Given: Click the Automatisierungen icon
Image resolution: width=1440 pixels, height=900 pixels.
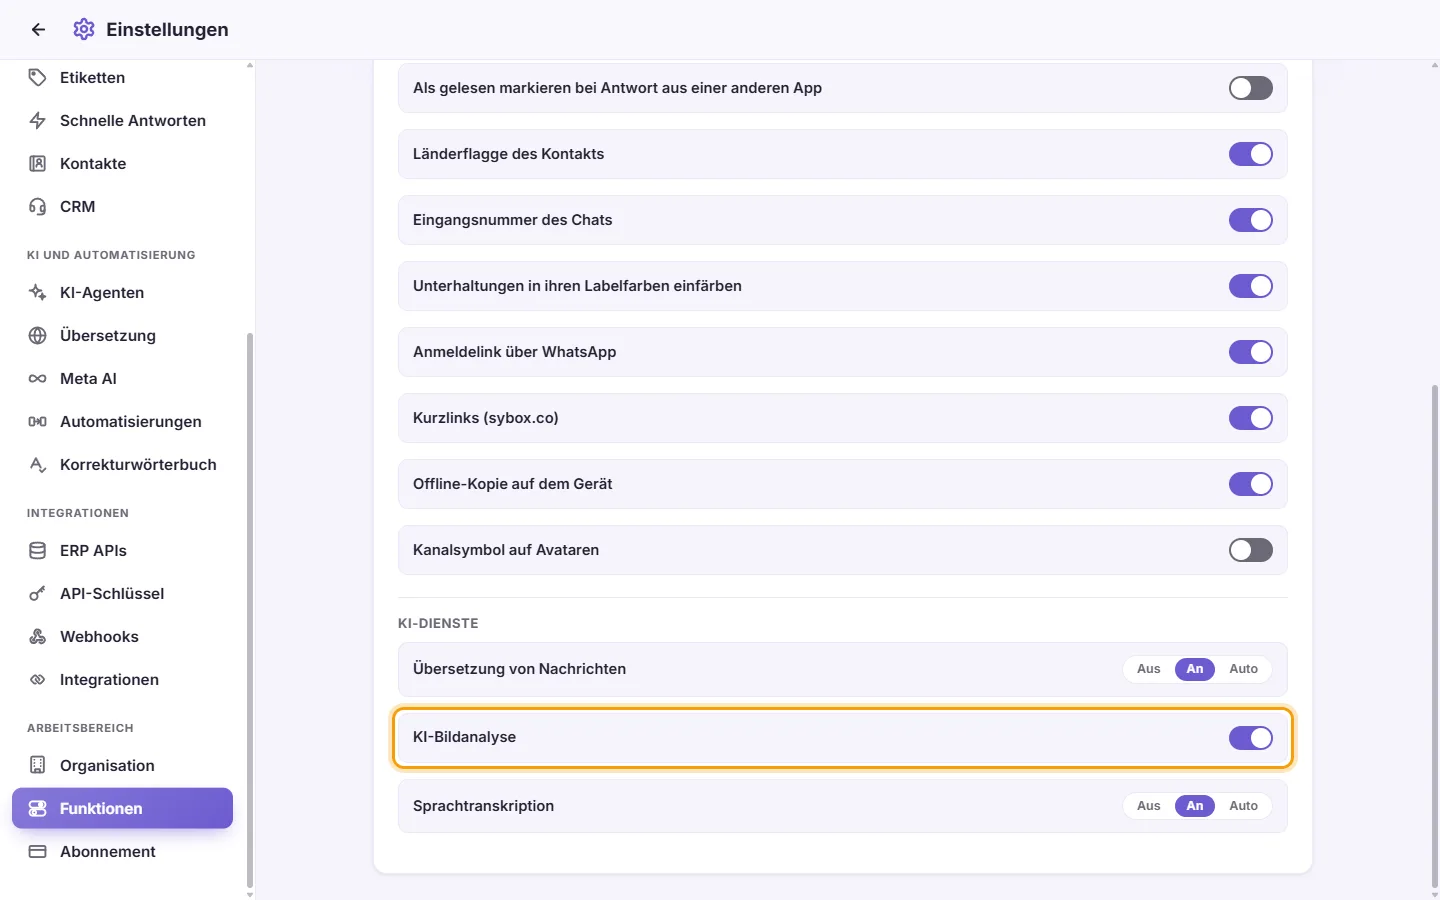Looking at the screenshot, I should (x=38, y=422).
